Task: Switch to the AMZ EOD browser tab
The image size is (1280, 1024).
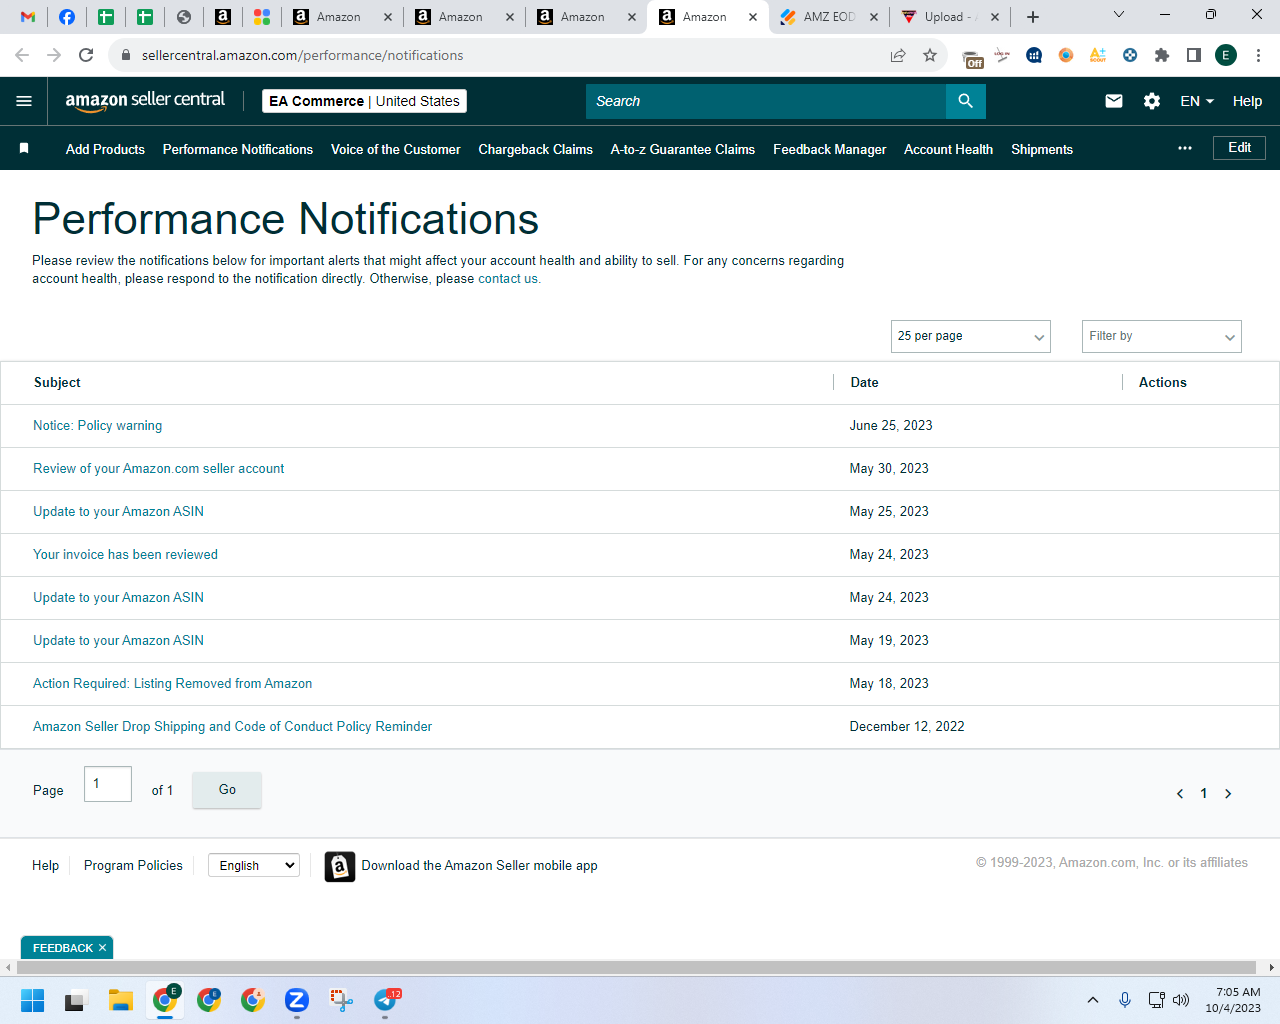Action: coord(830,17)
